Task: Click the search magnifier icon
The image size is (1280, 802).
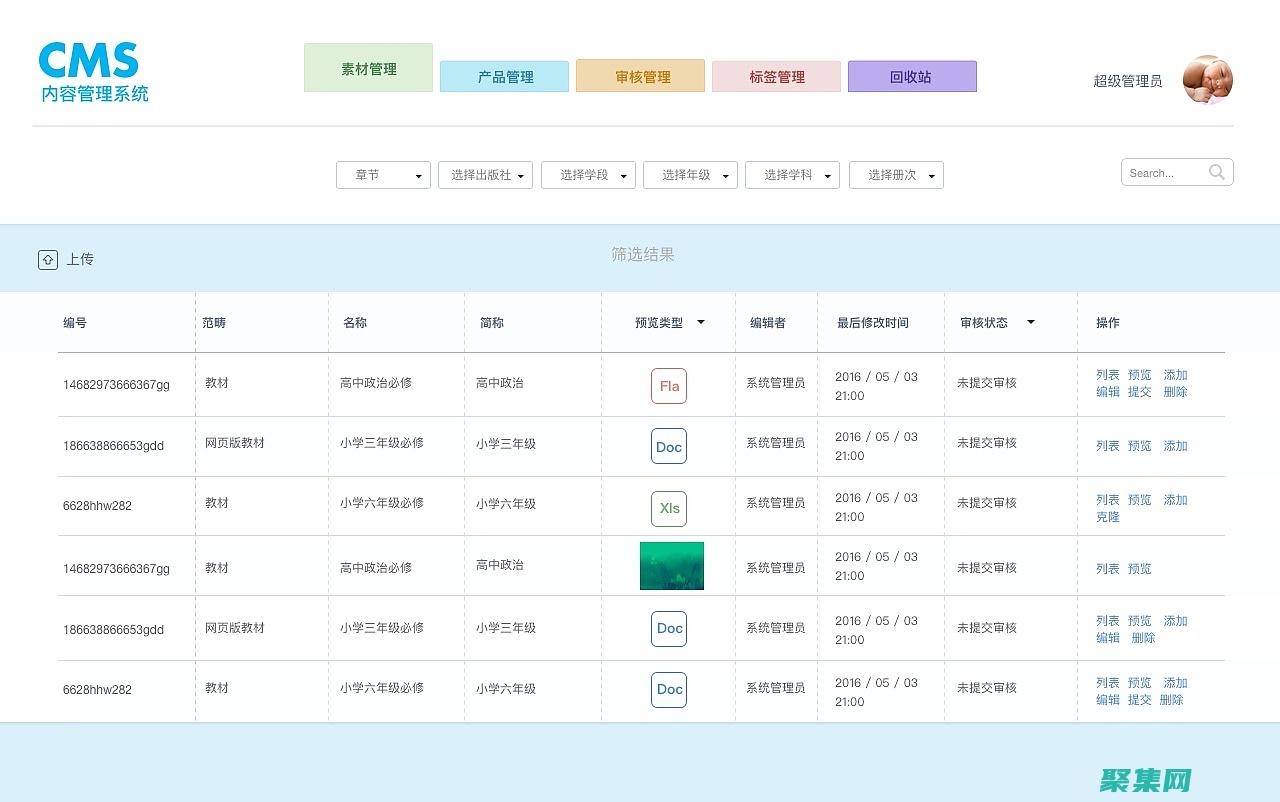Action: point(1217,172)
